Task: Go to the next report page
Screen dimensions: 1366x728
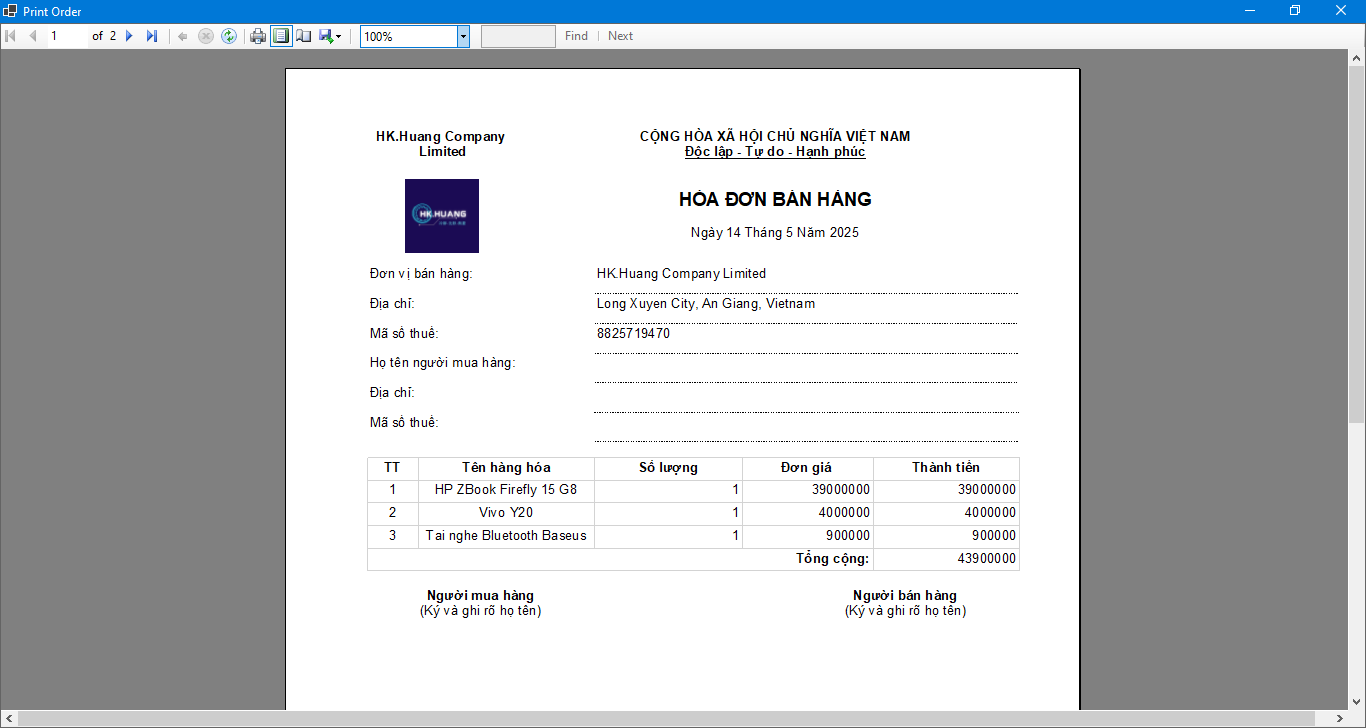Action: tap(129, 36)
